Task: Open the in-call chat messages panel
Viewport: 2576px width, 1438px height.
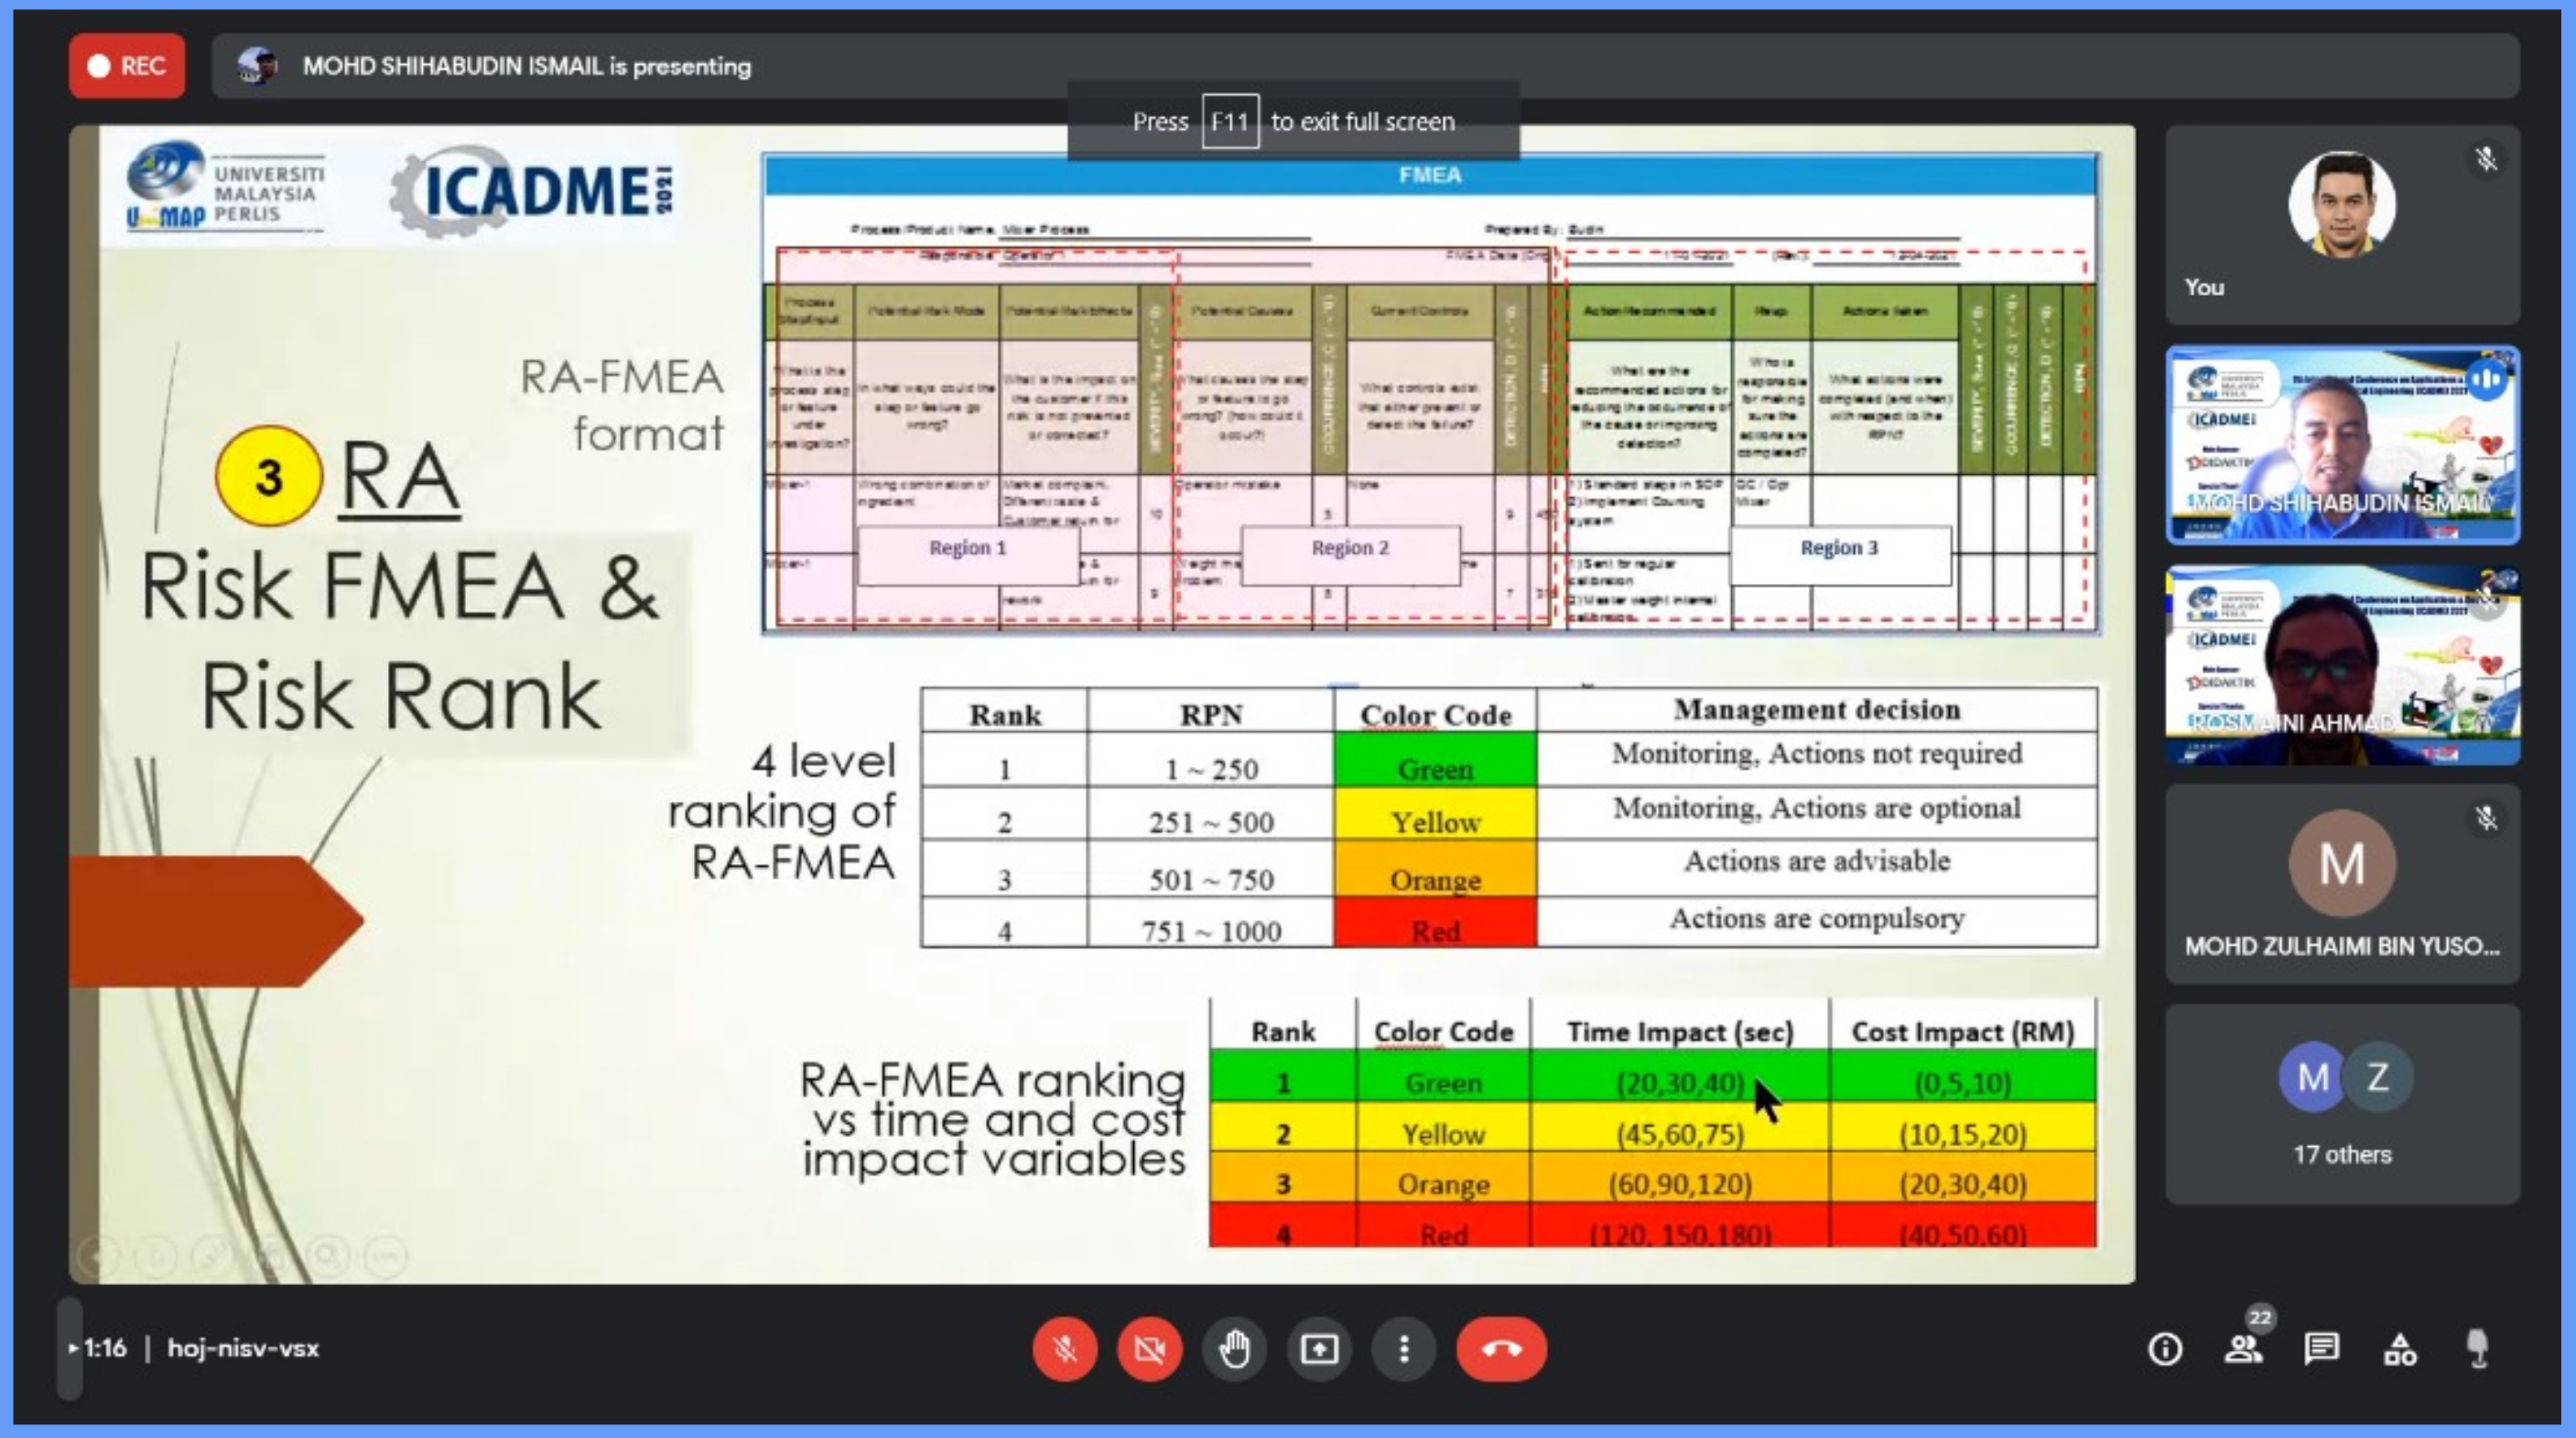Action: [2321, 1349]
